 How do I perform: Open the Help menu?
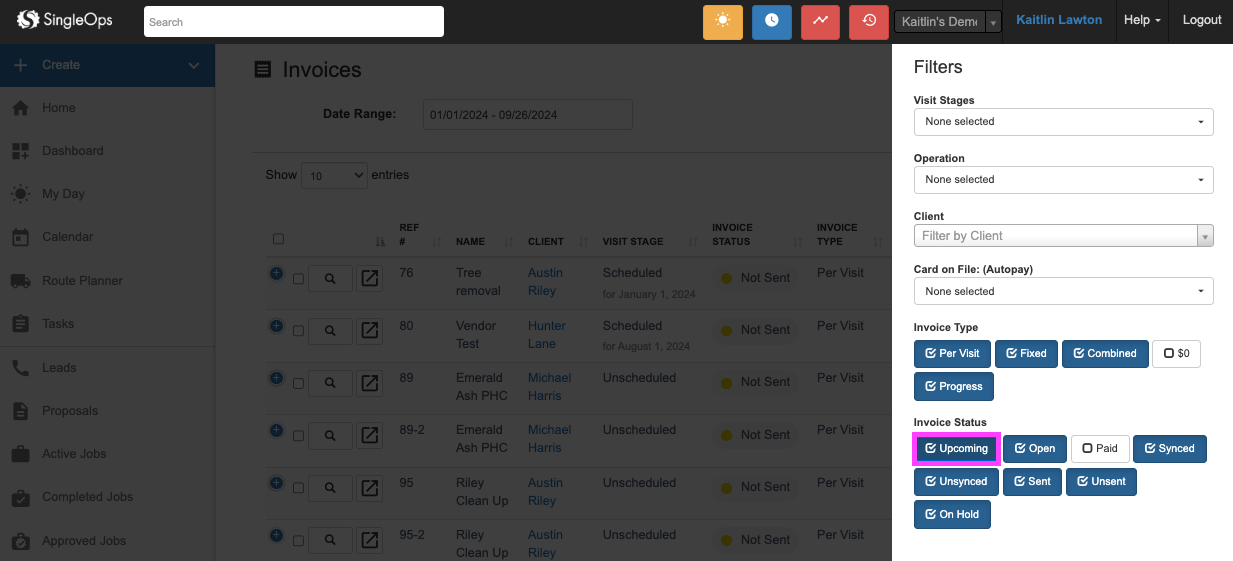1142,20
